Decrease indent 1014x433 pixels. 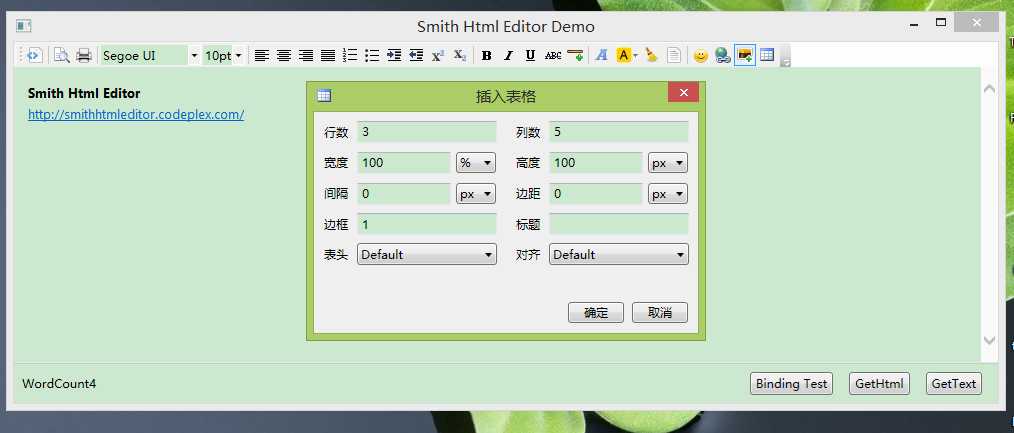pos(416,56)
